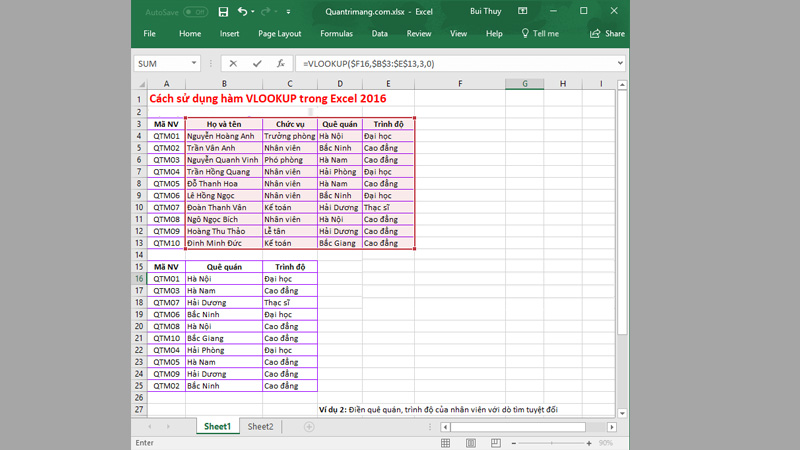Click the 'Ví dụ 2' note text
800x450 pixels.
(438, 409)
